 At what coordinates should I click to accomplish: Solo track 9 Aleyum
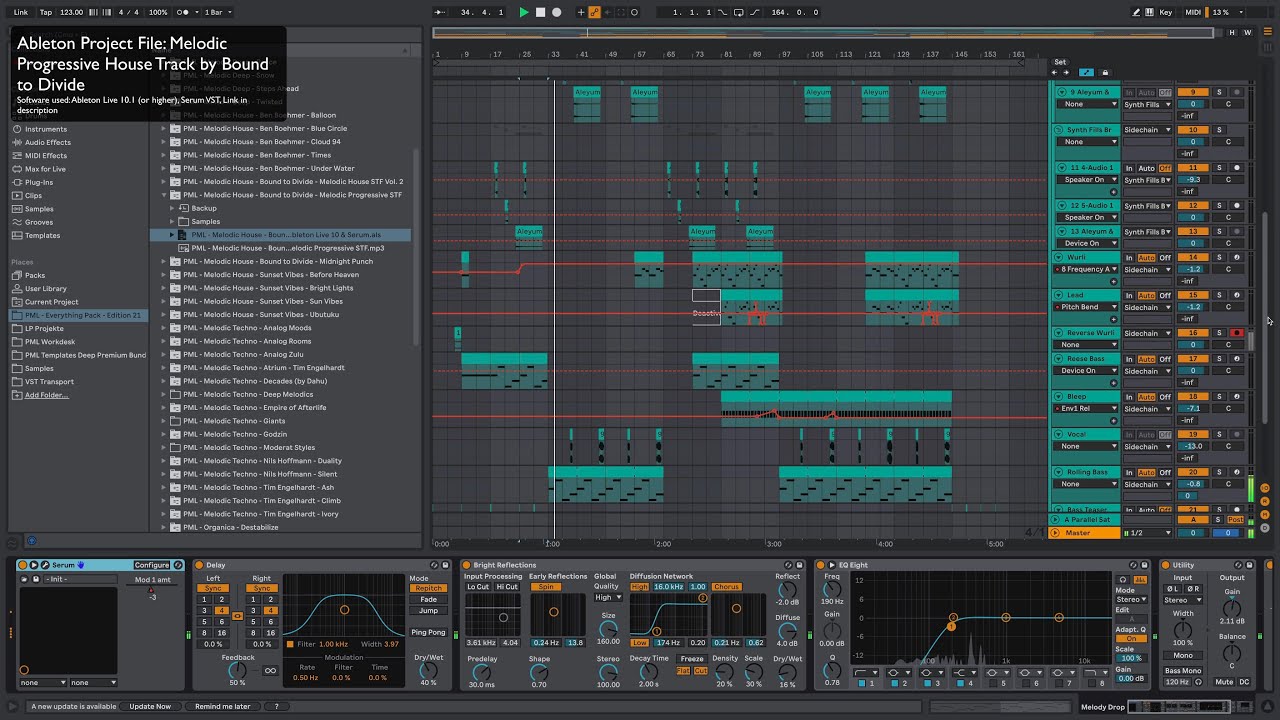[x=1219, y=92]
